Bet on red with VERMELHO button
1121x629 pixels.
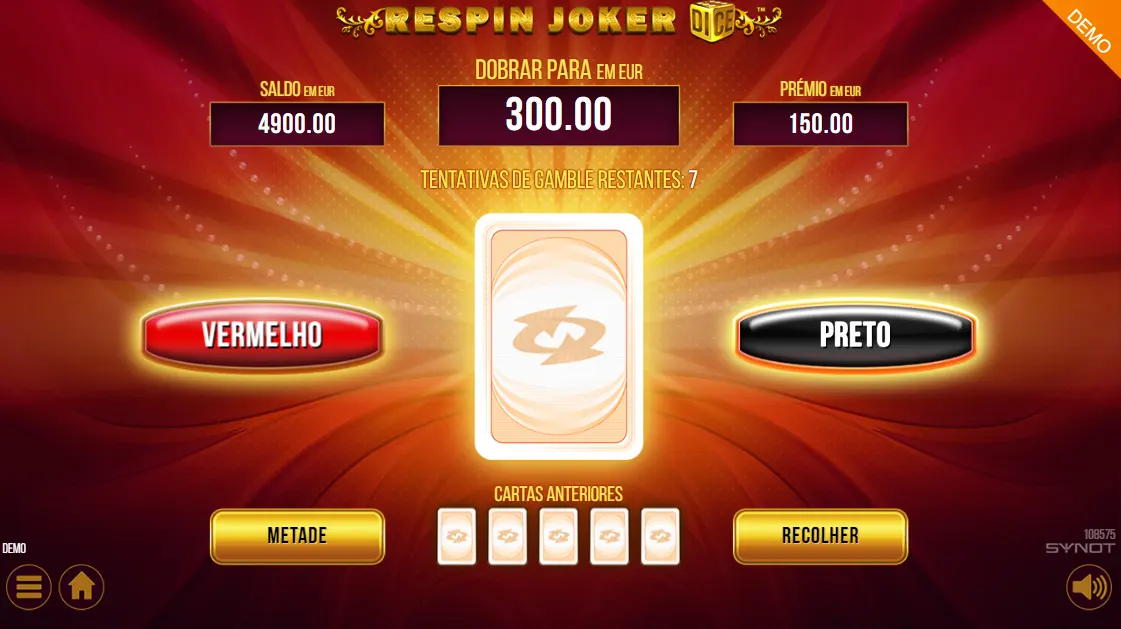(x=262, y=335)
